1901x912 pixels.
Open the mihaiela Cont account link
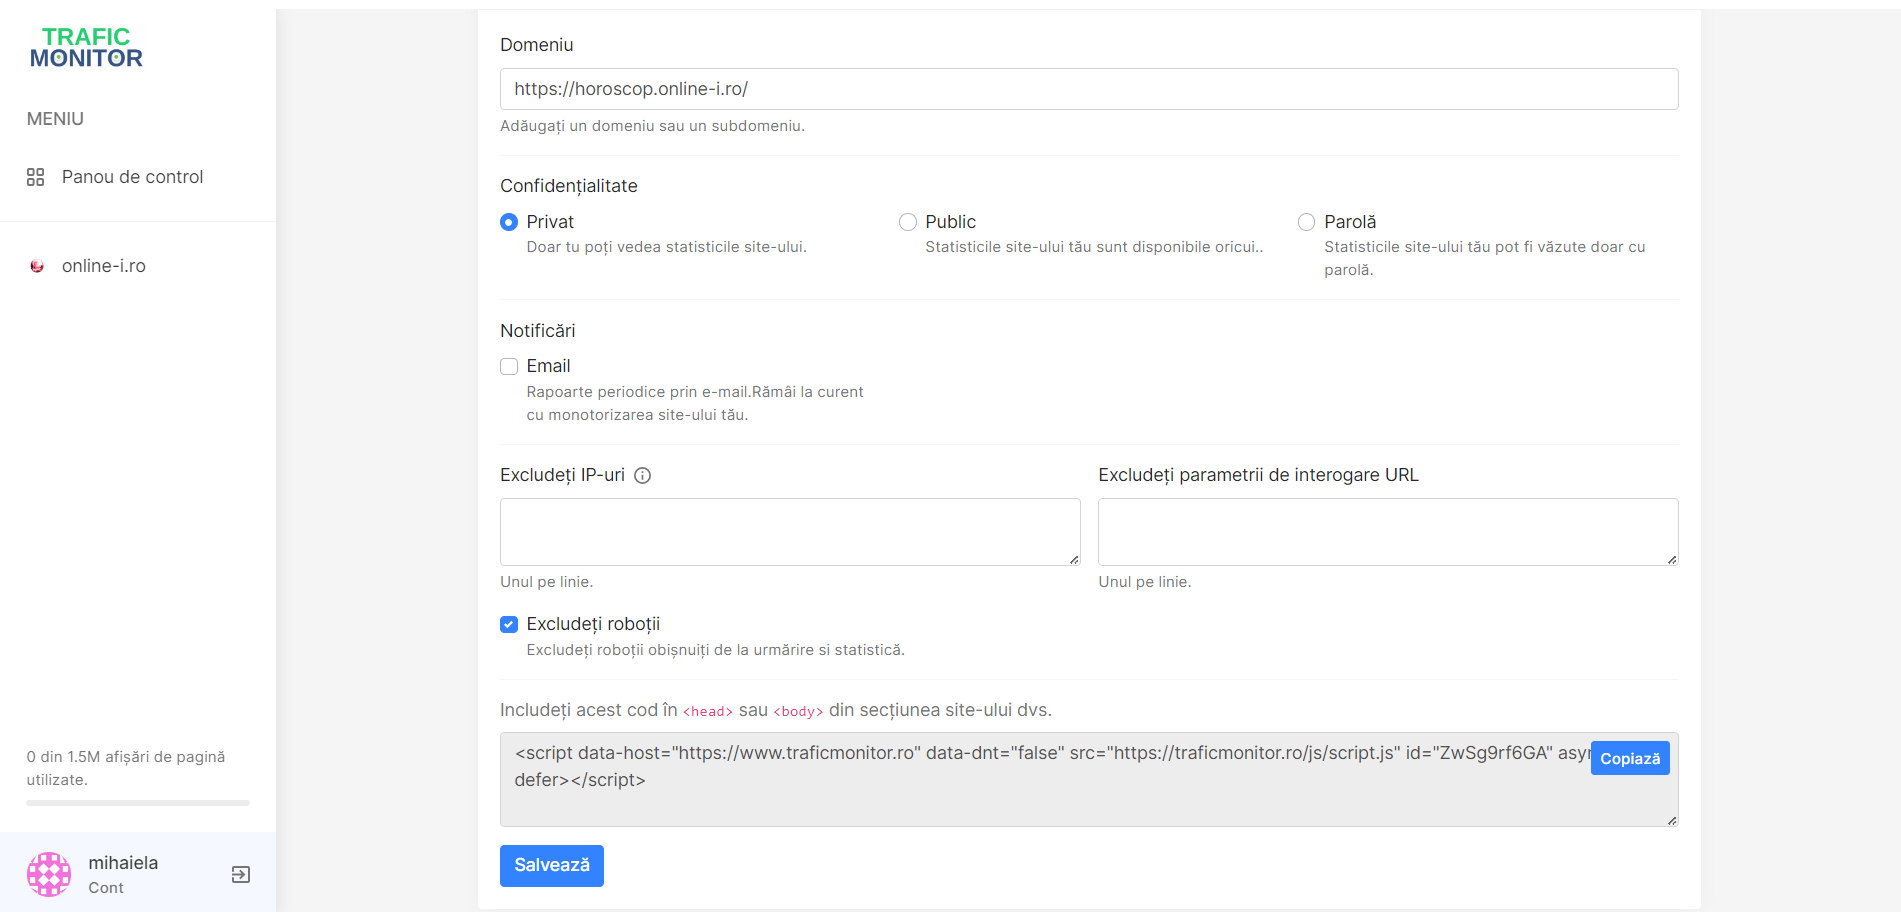click(x=123, y=874)
